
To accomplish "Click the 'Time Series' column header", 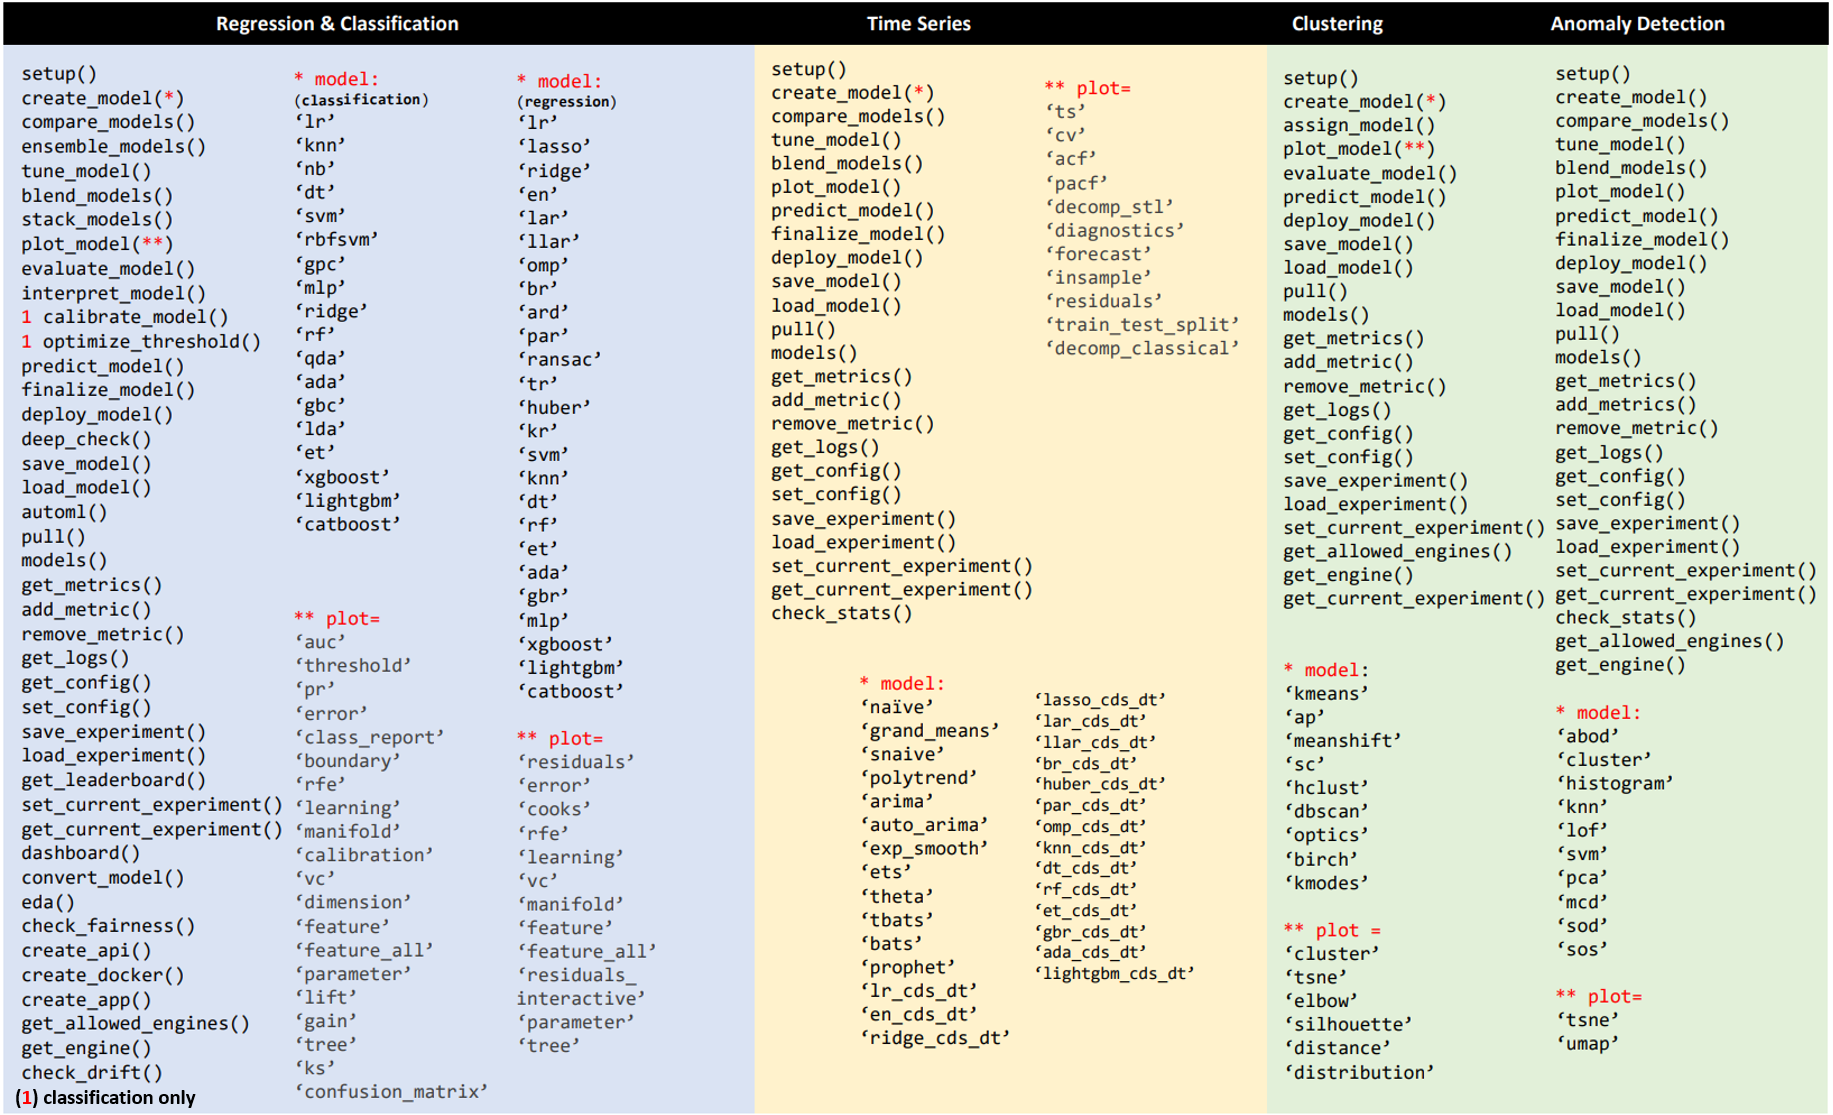I will [918, 23].
